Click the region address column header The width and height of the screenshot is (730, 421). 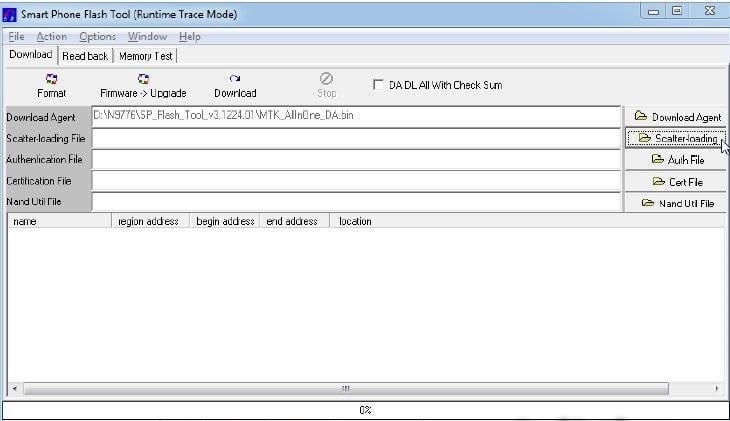click(150, 221)
